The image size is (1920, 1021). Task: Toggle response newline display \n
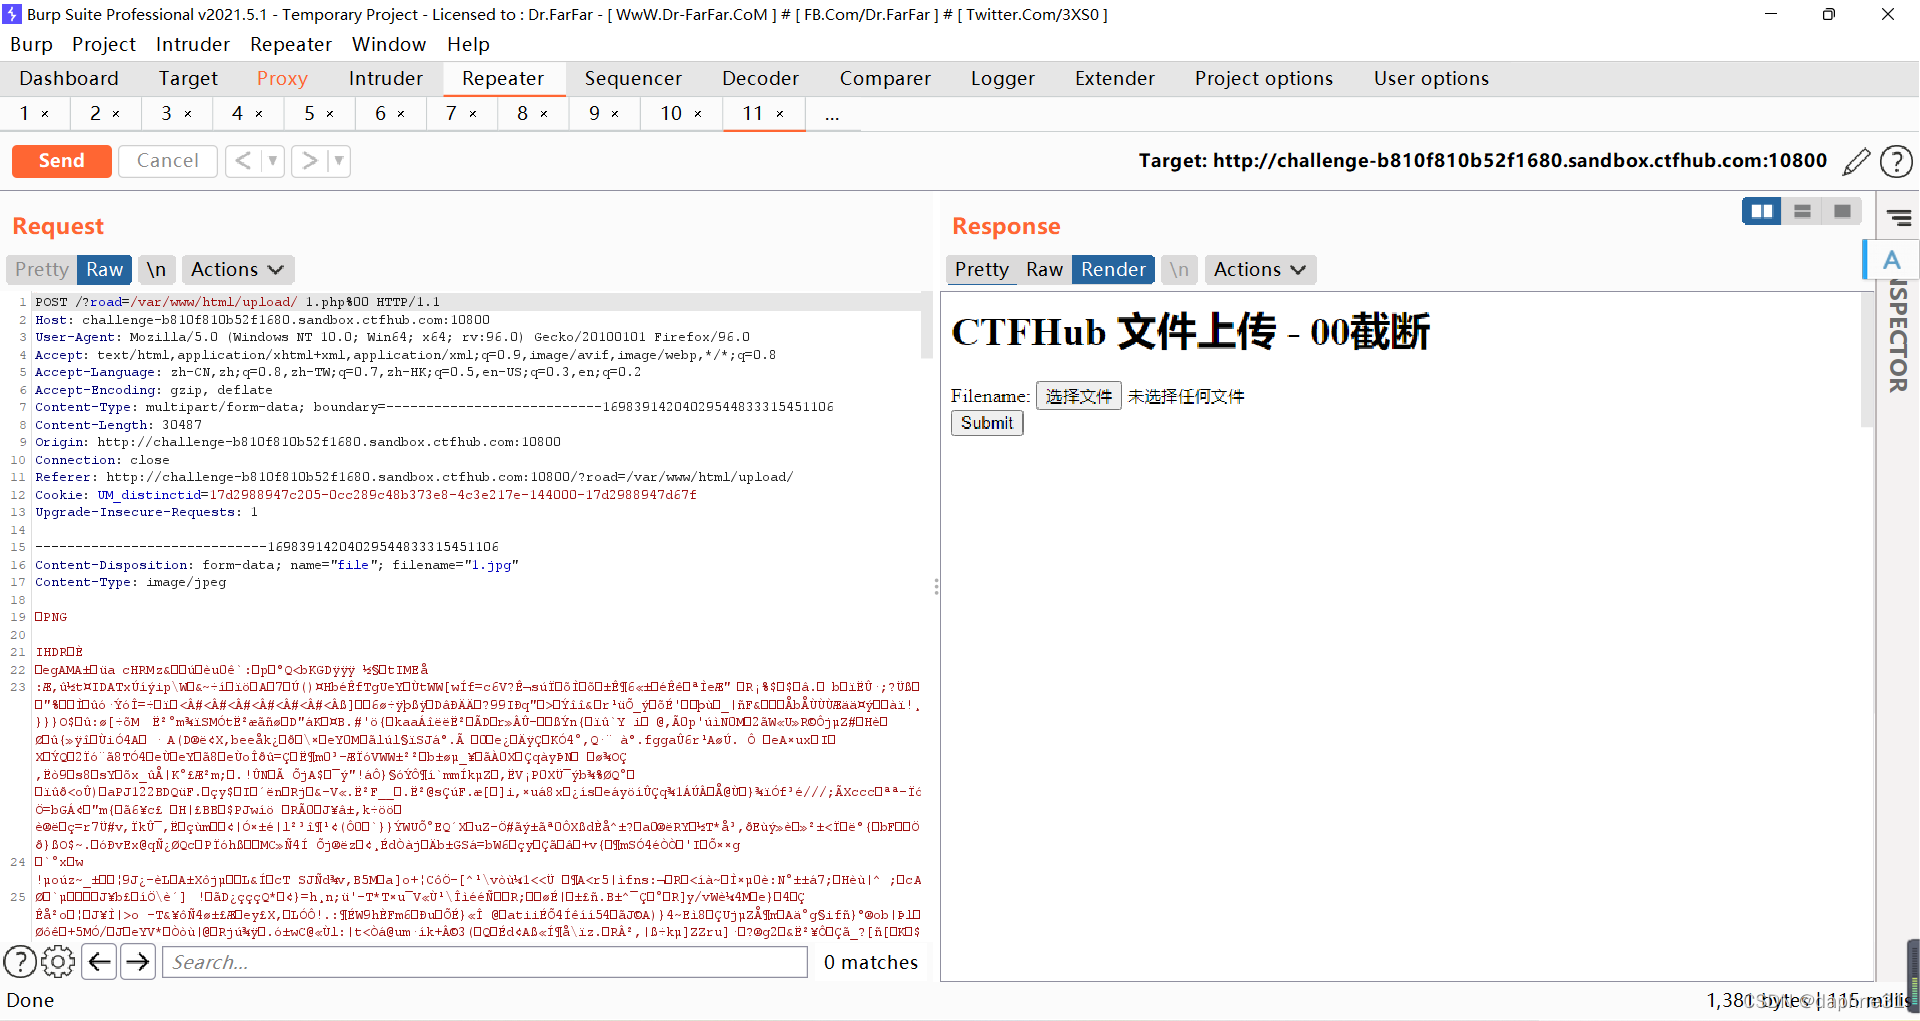click(x=1180, y=270)
